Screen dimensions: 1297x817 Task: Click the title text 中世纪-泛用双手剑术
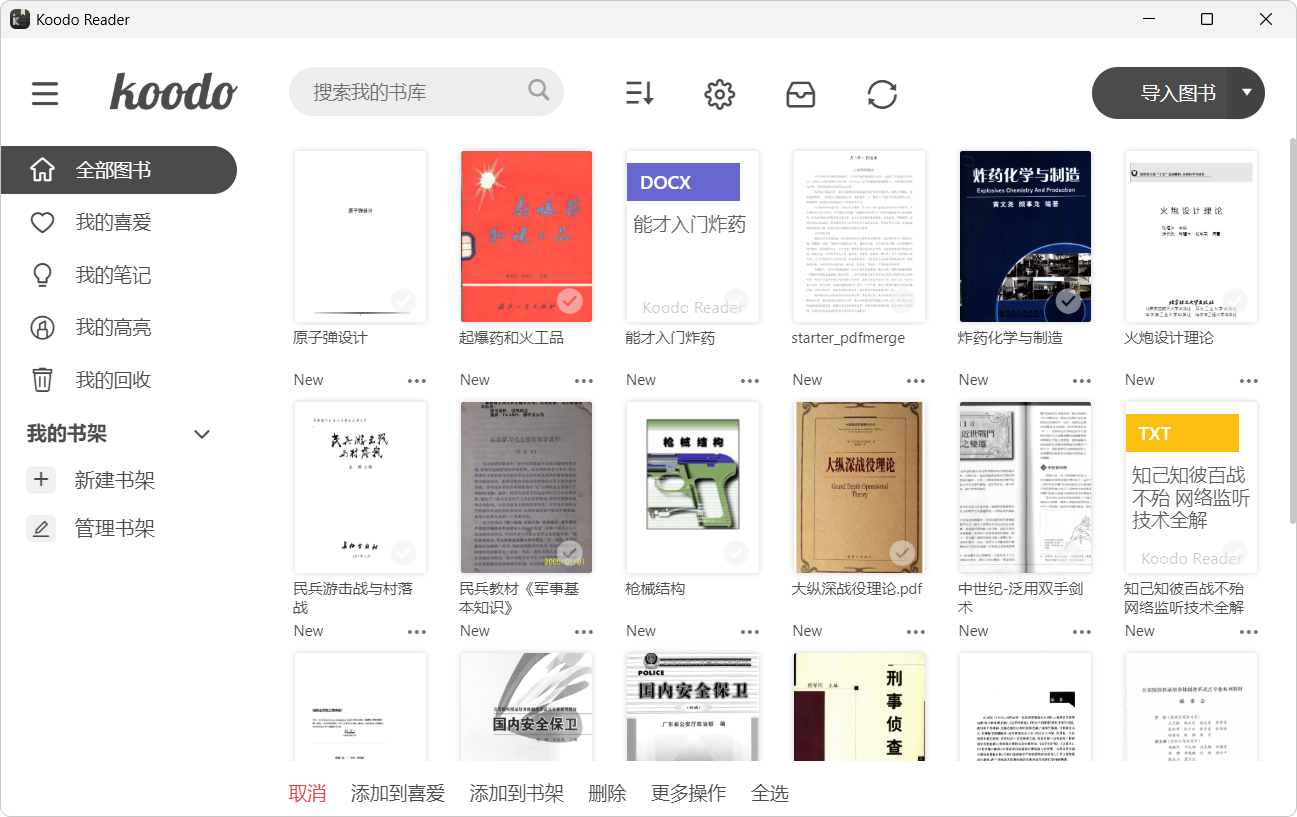(1021, 598)
